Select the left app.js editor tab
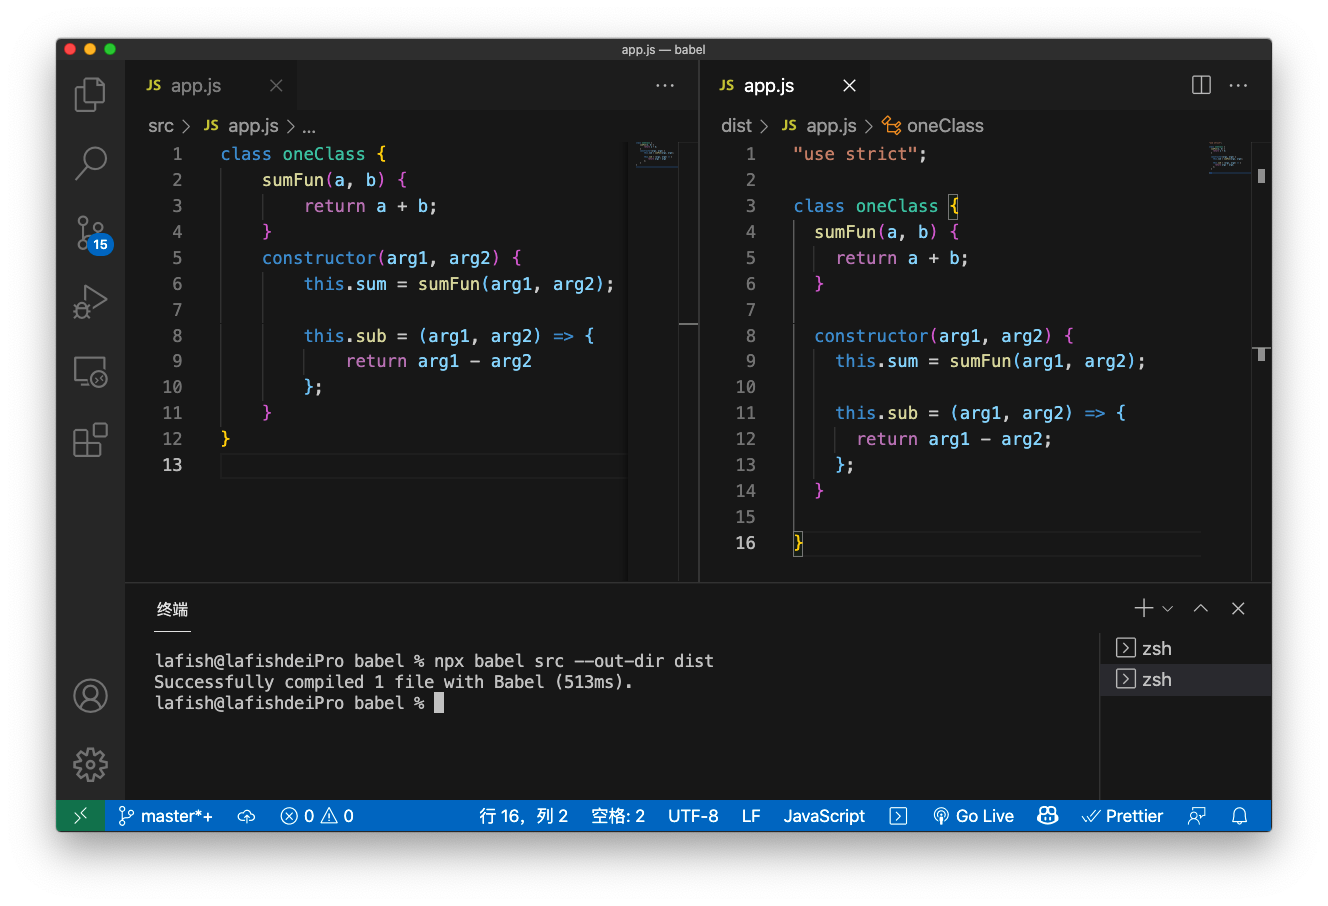Image resolution: width=1328 pixels, height=906 pixels. click(x=195, y=86)
